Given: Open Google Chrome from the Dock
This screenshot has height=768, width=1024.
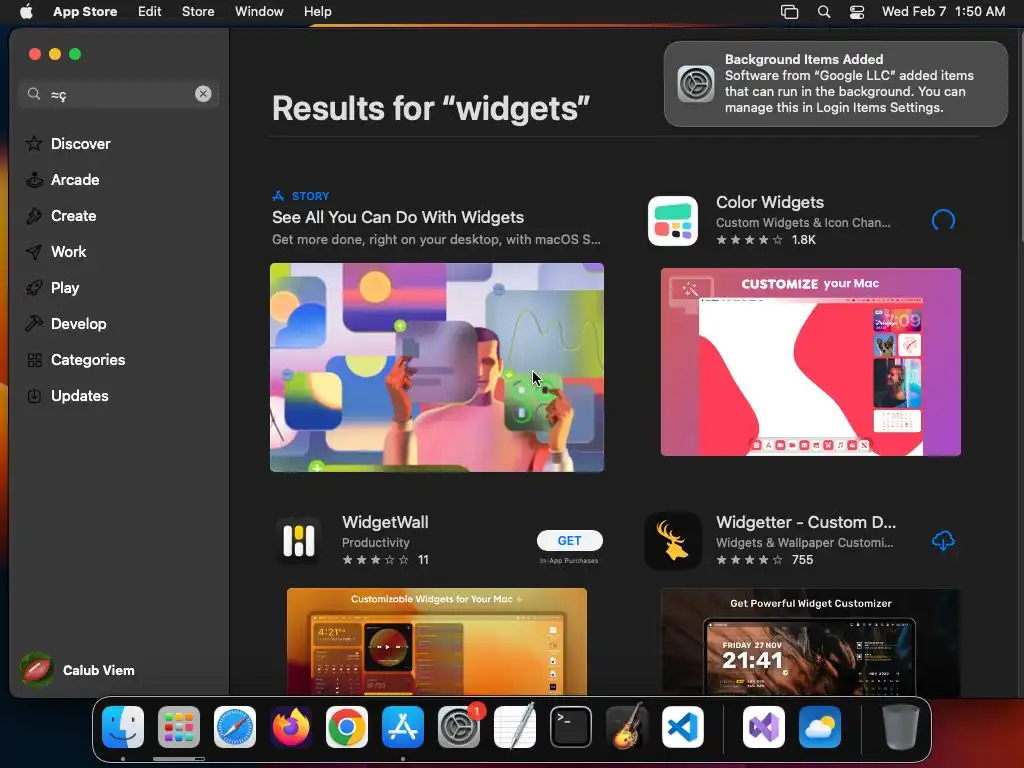Looking at the screenshot, I should [x=347, y=727].
